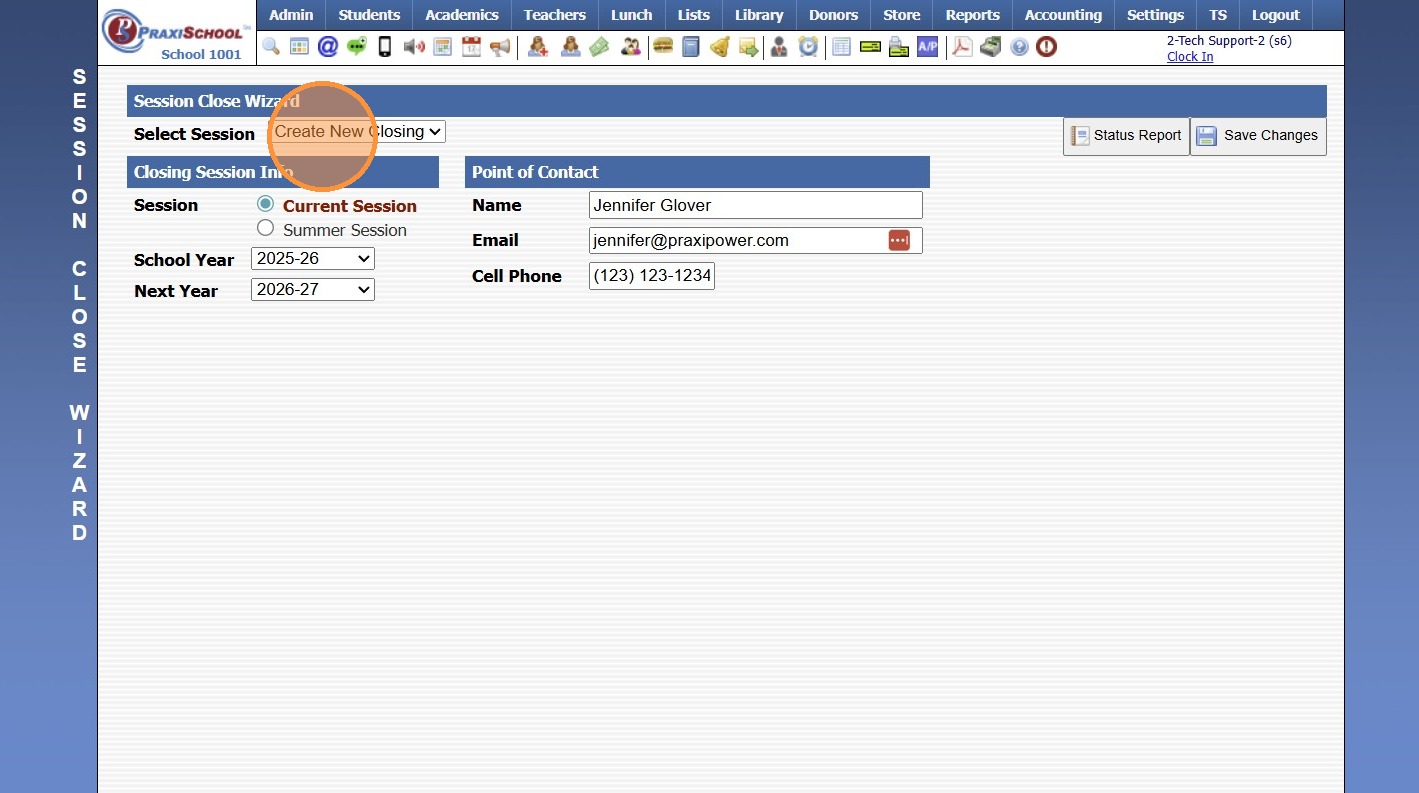The height and width of the screenshot is (793, 1419).
Task: Open the two-person family icon
Action: pos(630,47)
